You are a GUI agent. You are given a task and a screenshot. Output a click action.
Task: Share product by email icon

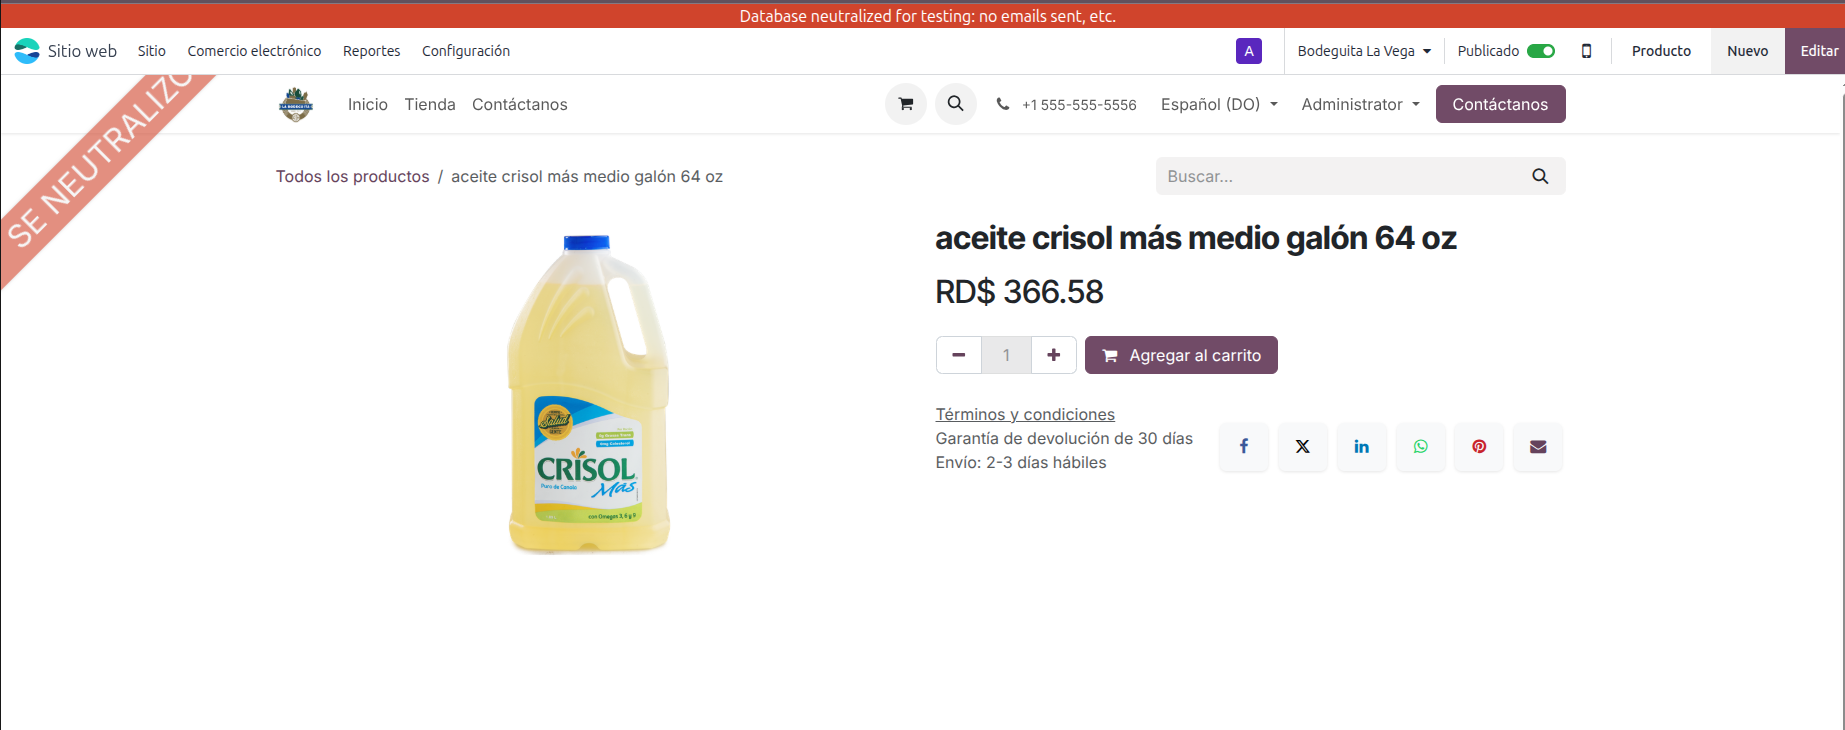[1538, 447]
